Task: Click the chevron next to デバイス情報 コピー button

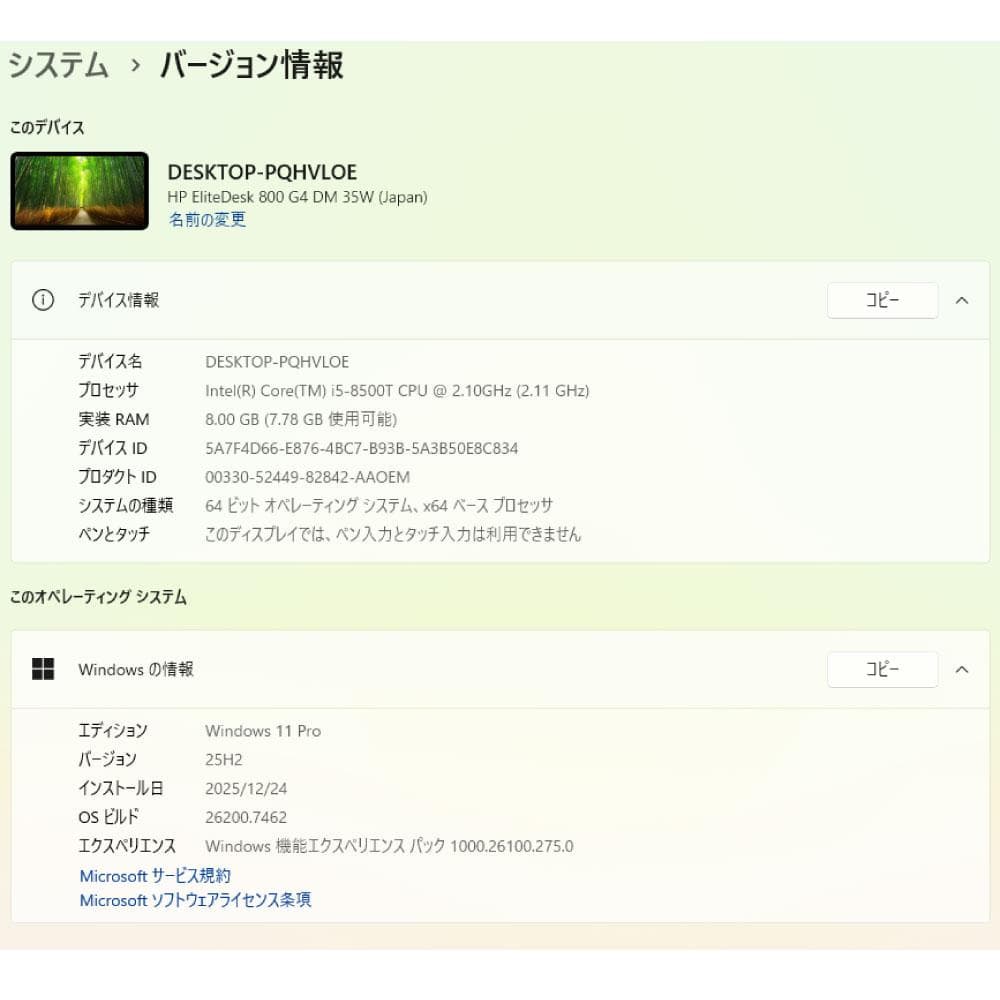Action: tap(961, 300)
